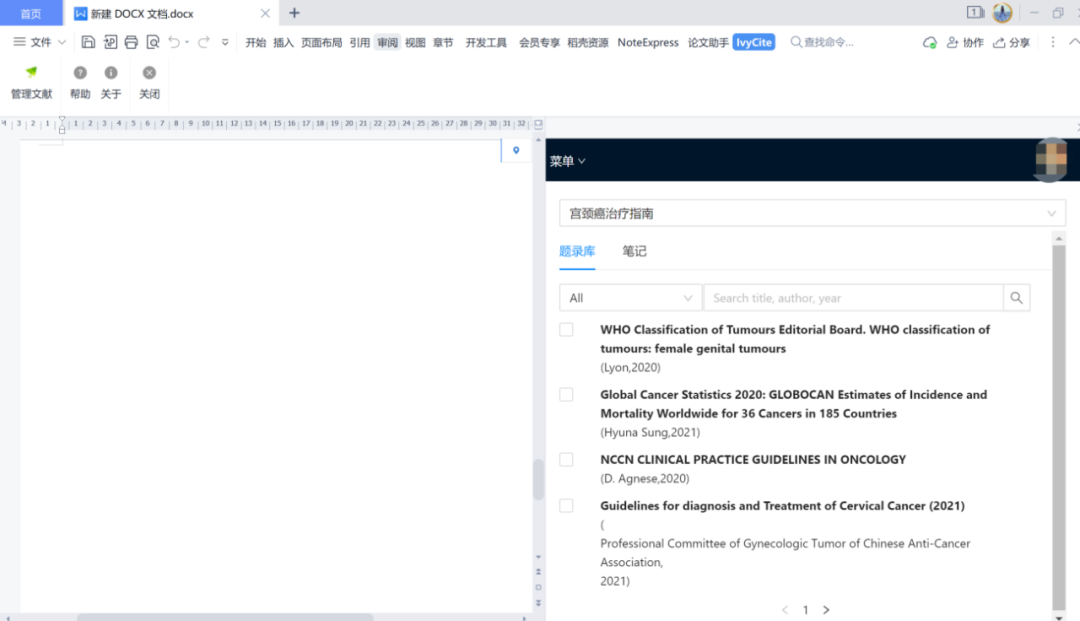Switch to the 开始 ribbon tab

coord(256,43)
